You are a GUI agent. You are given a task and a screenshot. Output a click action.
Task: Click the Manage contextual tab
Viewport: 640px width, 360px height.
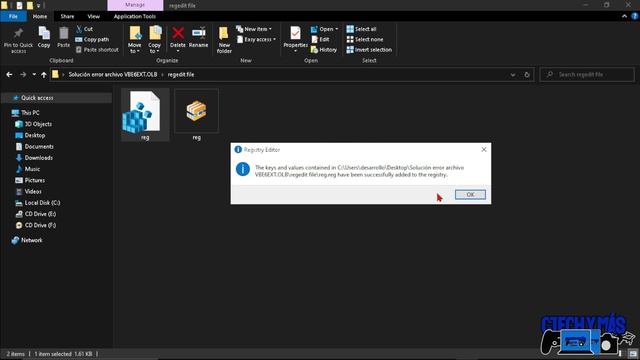(135, 5)
